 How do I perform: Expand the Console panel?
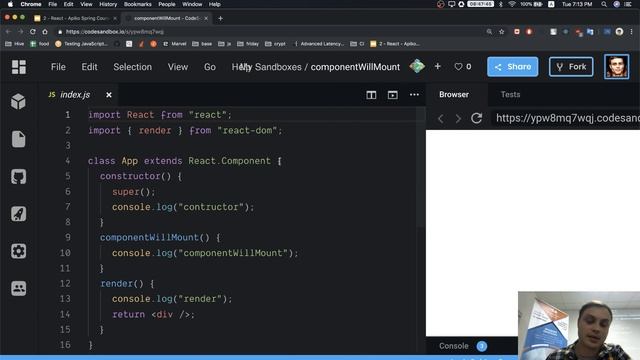tap(453, 346)
